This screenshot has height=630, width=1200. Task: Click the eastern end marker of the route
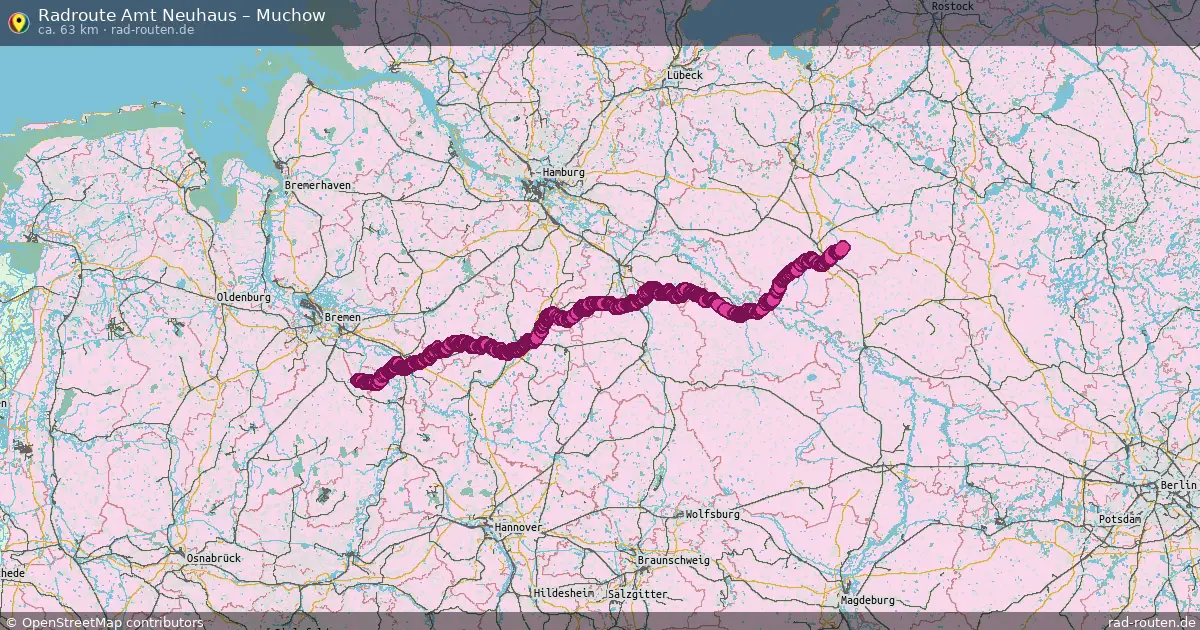[842, 247]
